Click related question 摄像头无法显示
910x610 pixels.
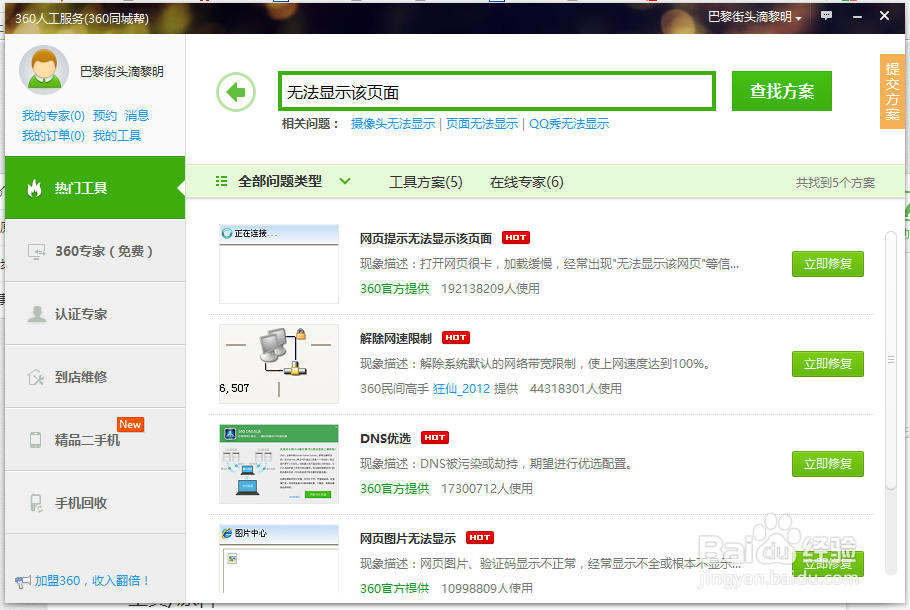point(393,124)
